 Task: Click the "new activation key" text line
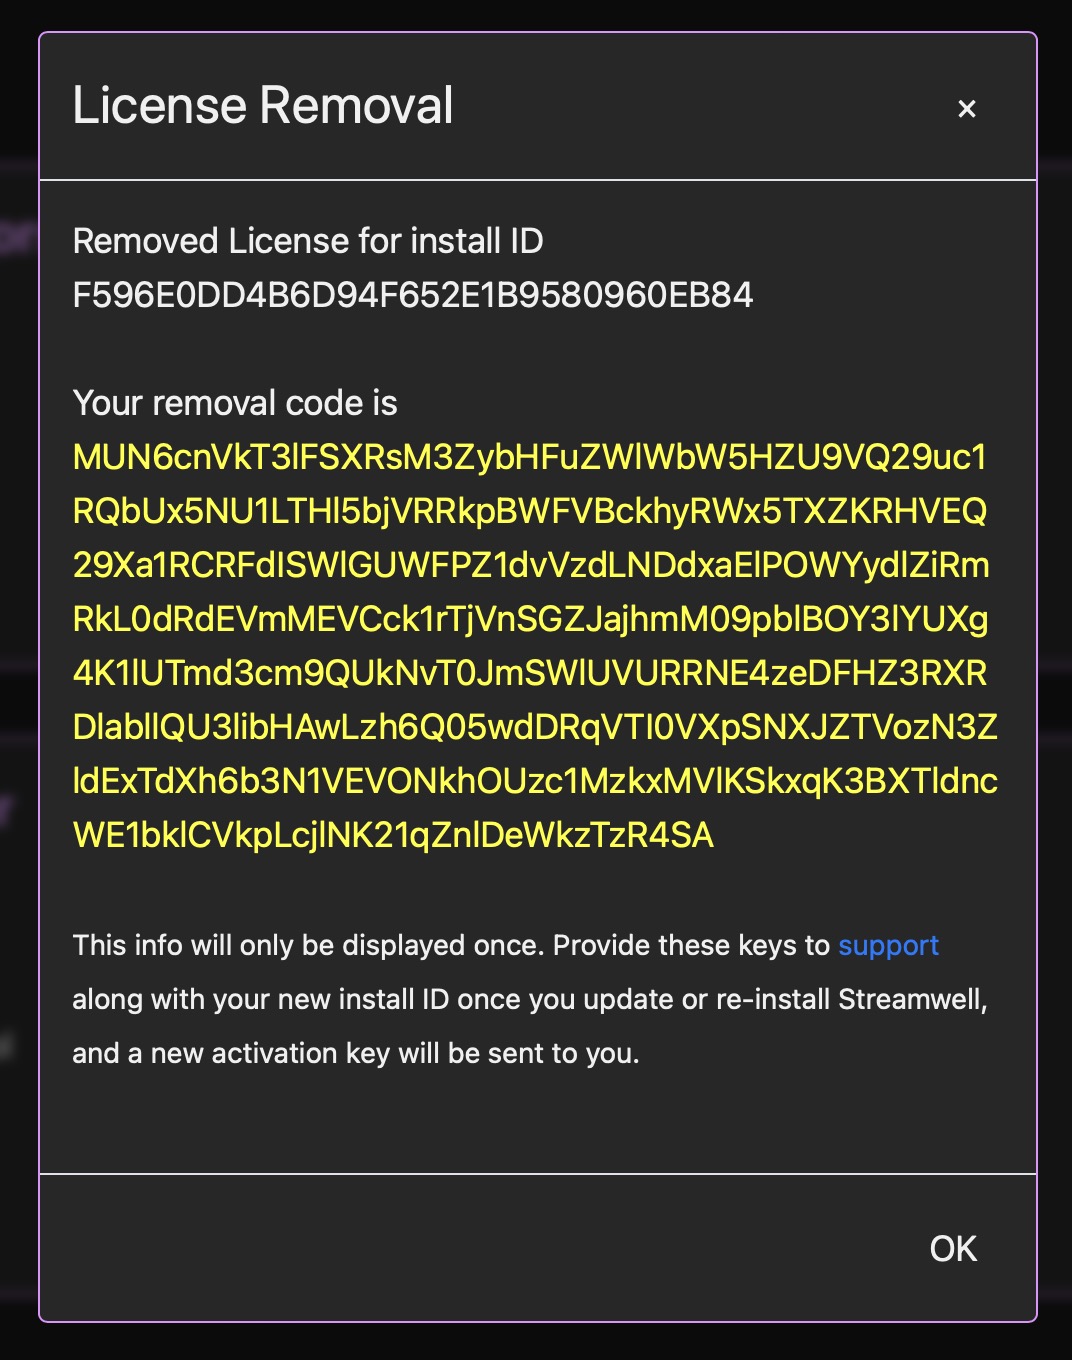click(x=355, y=1053)
